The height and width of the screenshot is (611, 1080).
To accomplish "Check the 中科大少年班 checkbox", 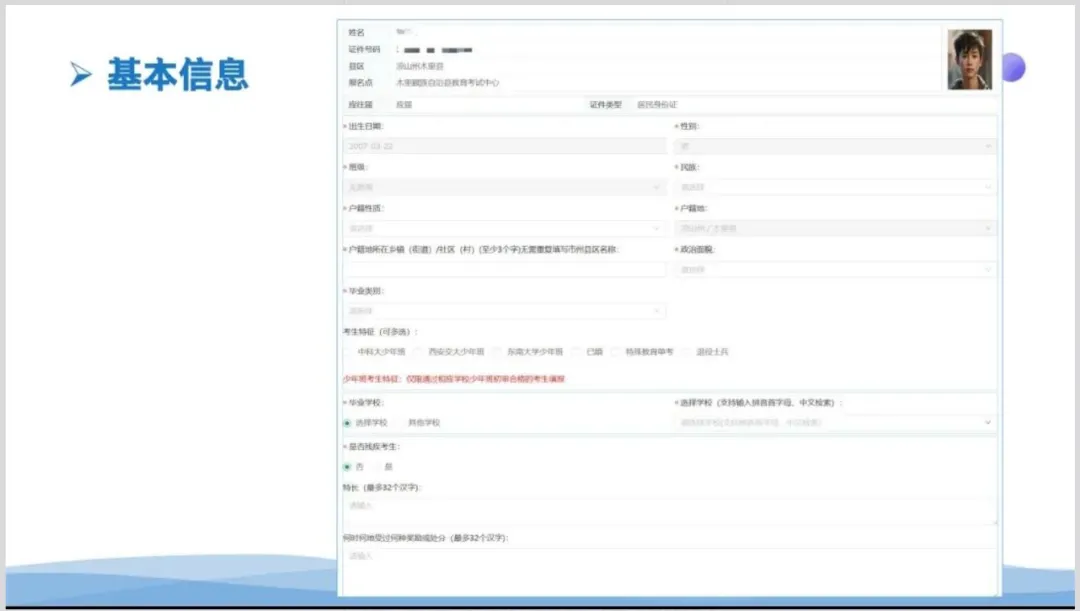I will point(349,352).
